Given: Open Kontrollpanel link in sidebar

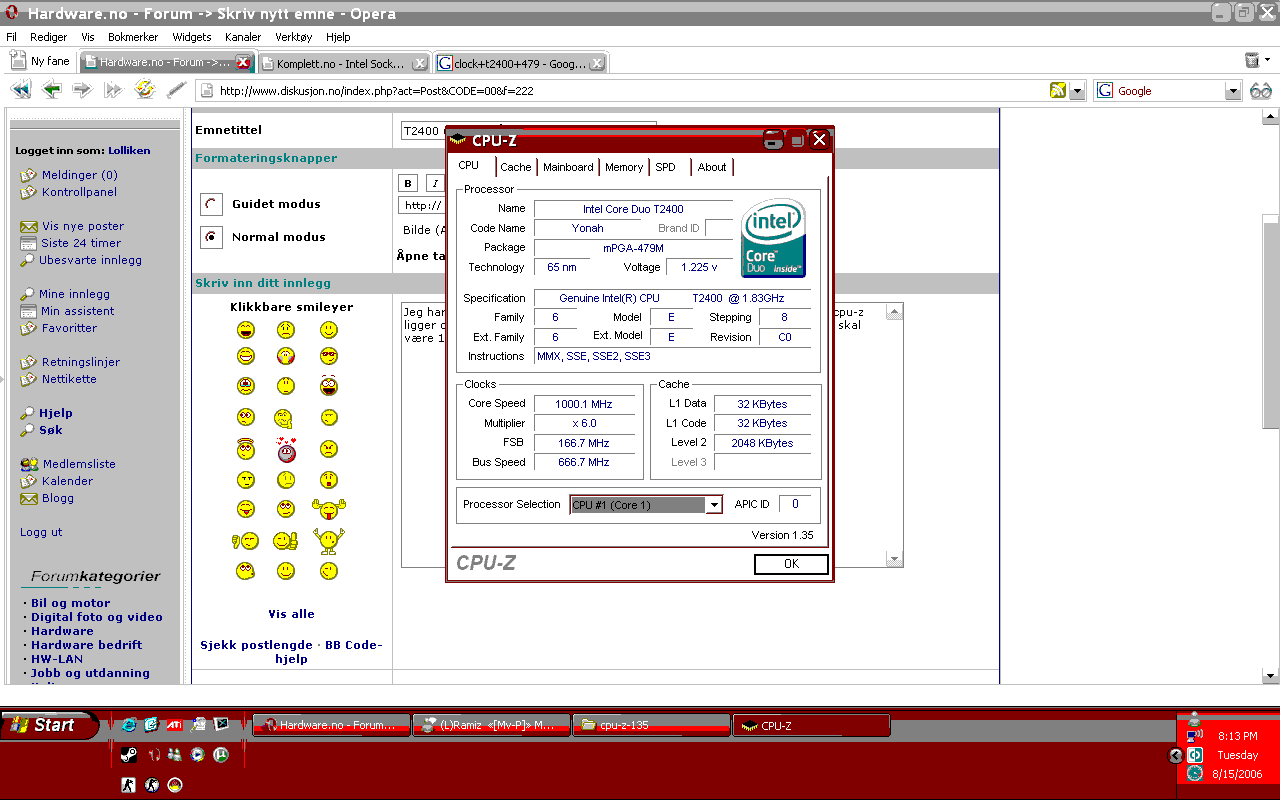Looking at the screenshot, I should (x=79, y=192).
